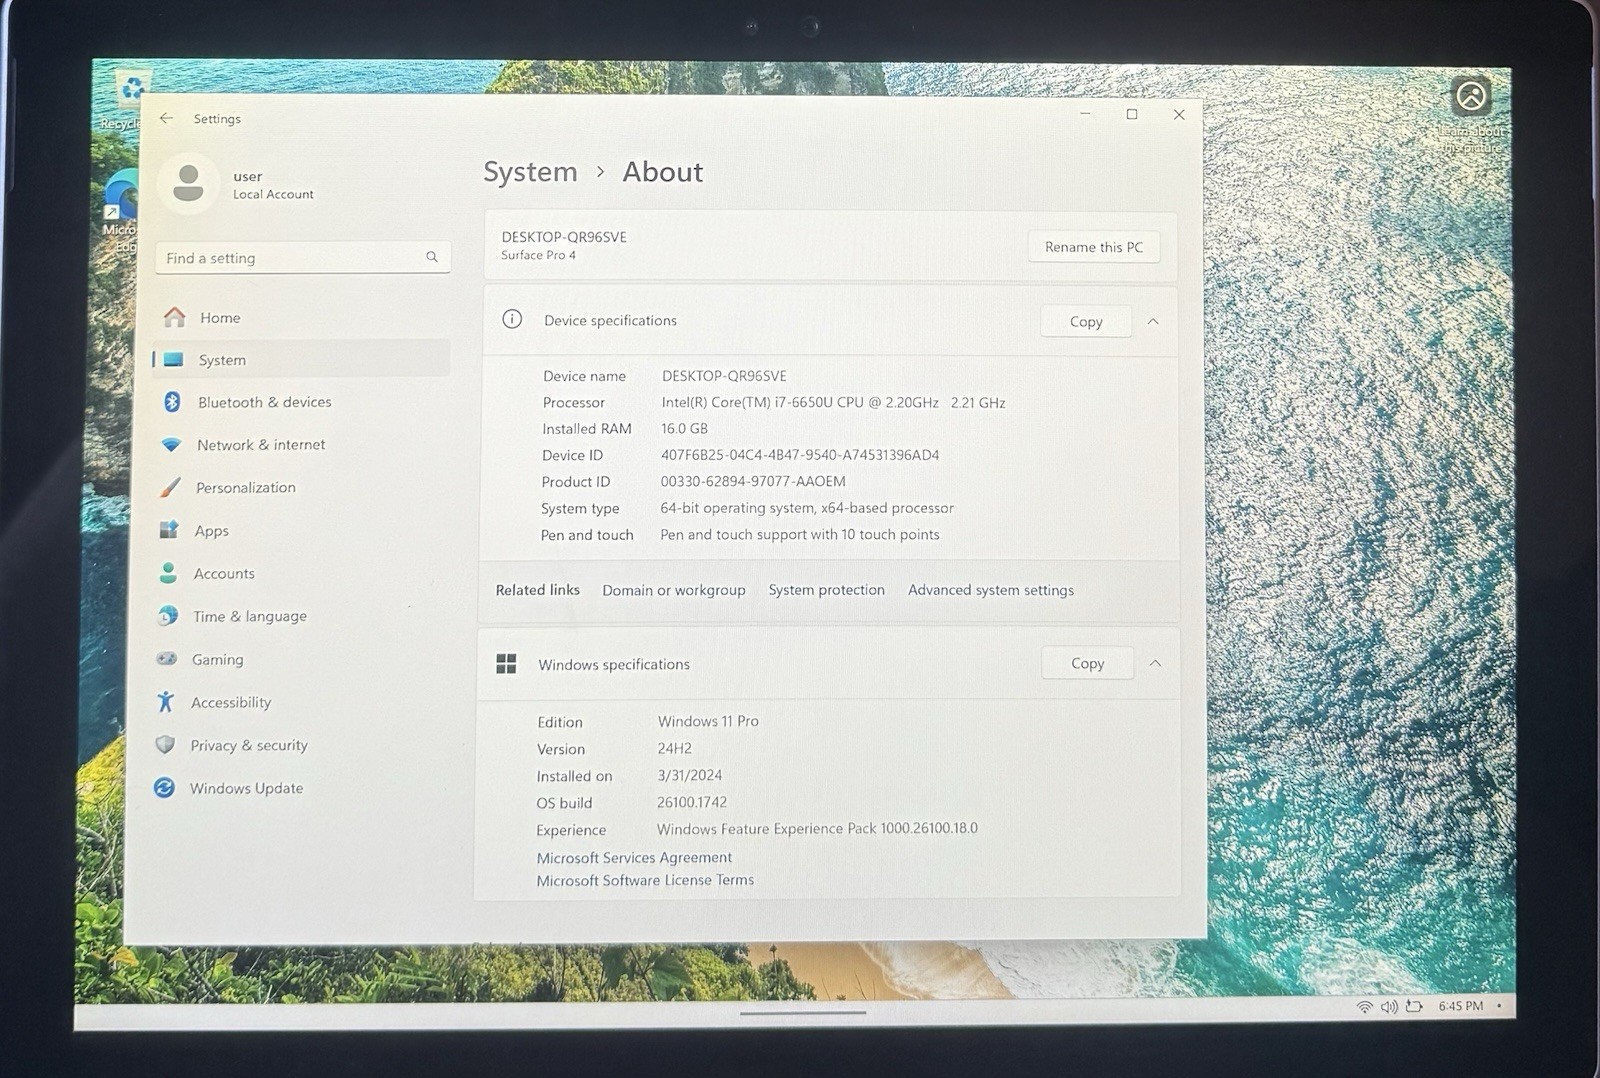Click the Windows logo beside Windows specifications
The height and width of the screenshot is (1078, 1600).
tap(506, 664)
